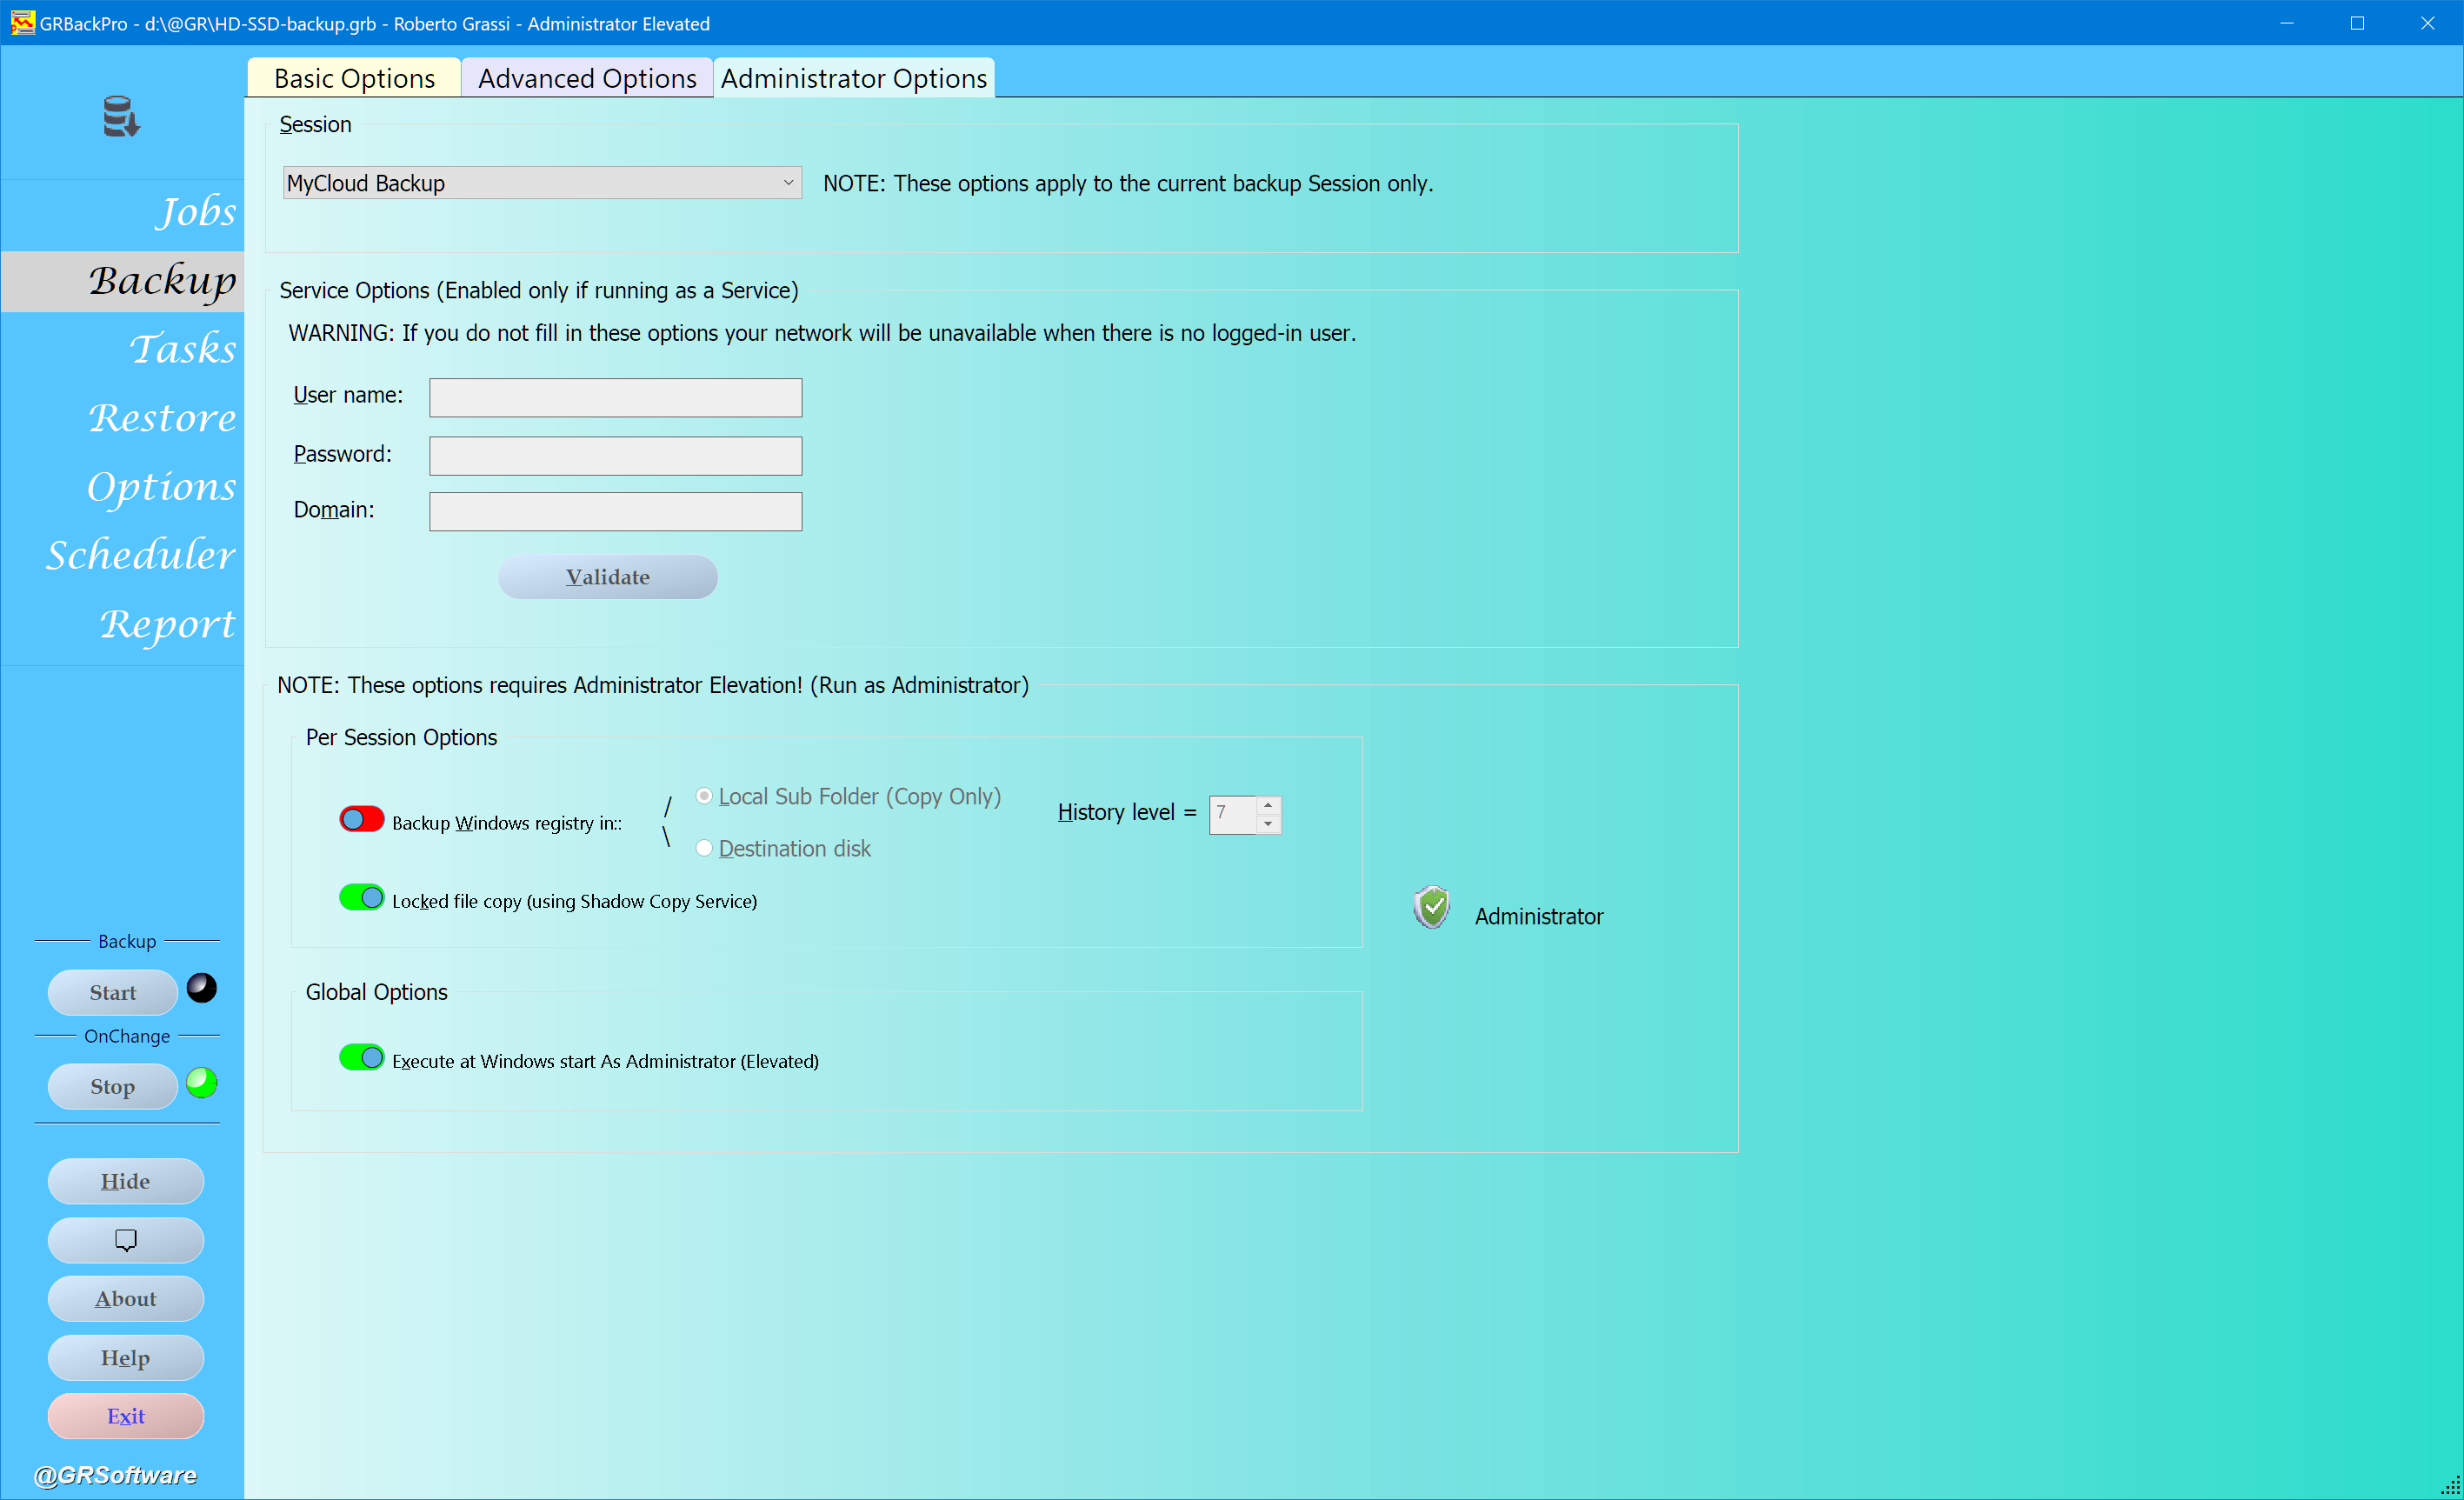The width and height of the screenshot is (2464, 1500).
Task: Click the Start backup button
Action: click(112, 992)
